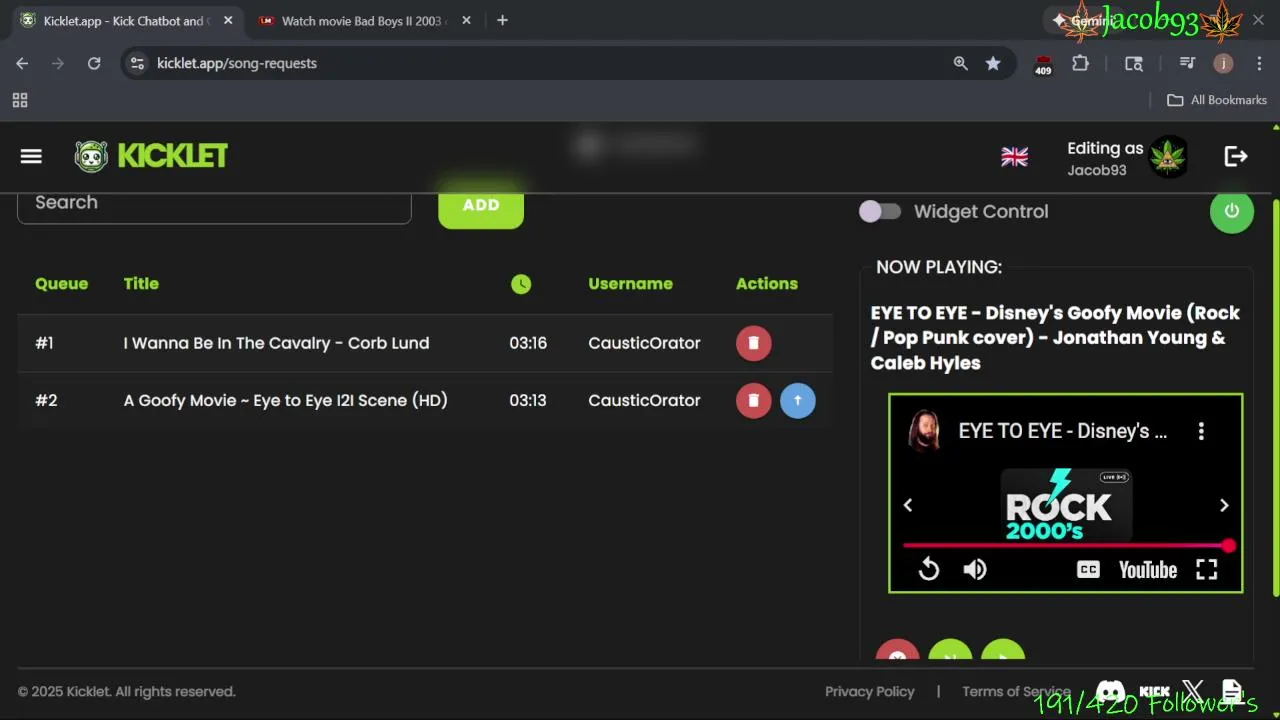Click the song Search input field
This screenshot has width=1280, height=720.
[x=214, y=204]
